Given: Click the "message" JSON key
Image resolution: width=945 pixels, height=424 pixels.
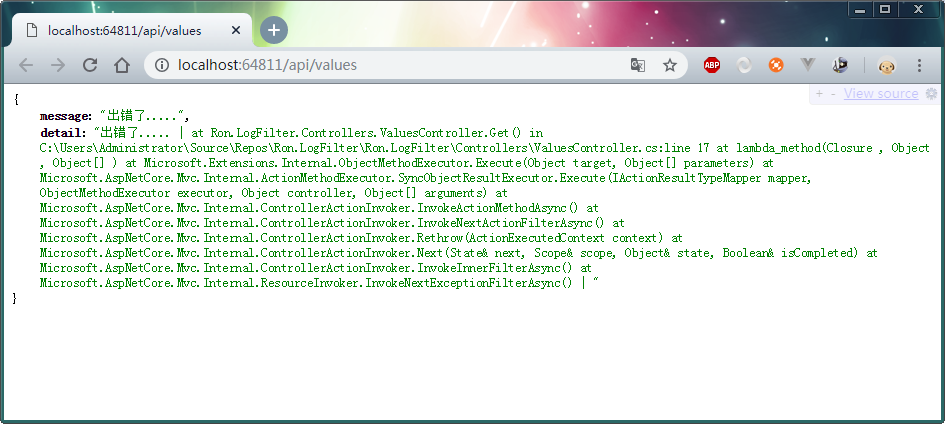Looking at the screenshot, I should (65, 116).
